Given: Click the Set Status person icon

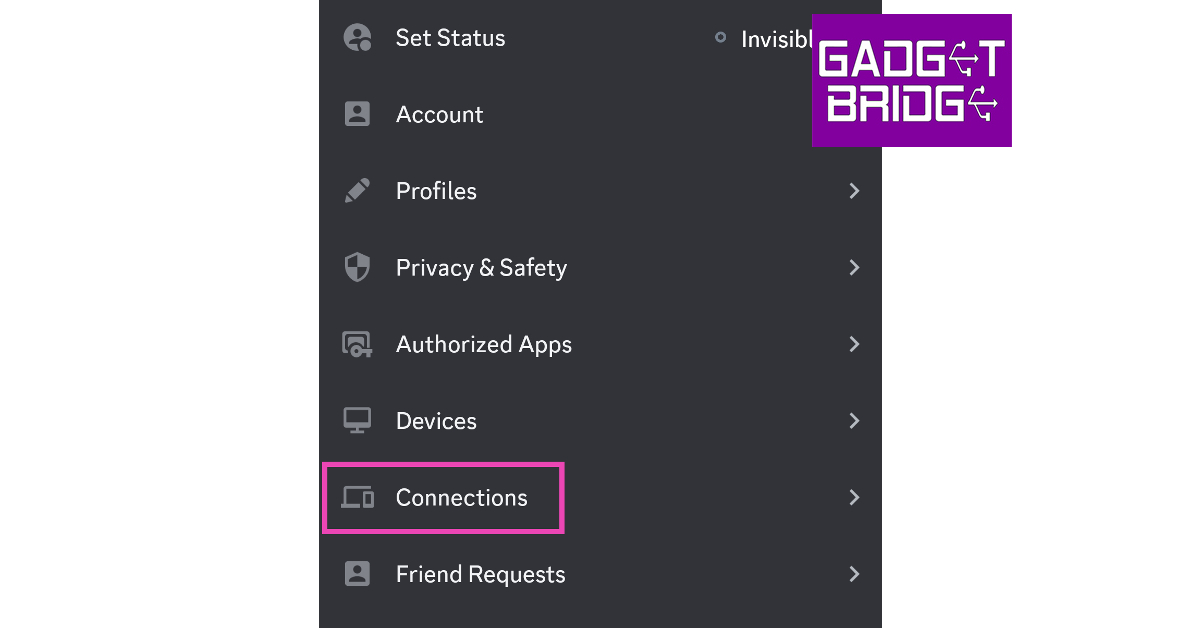Looking at the screenshot, I should click(357, 38).
